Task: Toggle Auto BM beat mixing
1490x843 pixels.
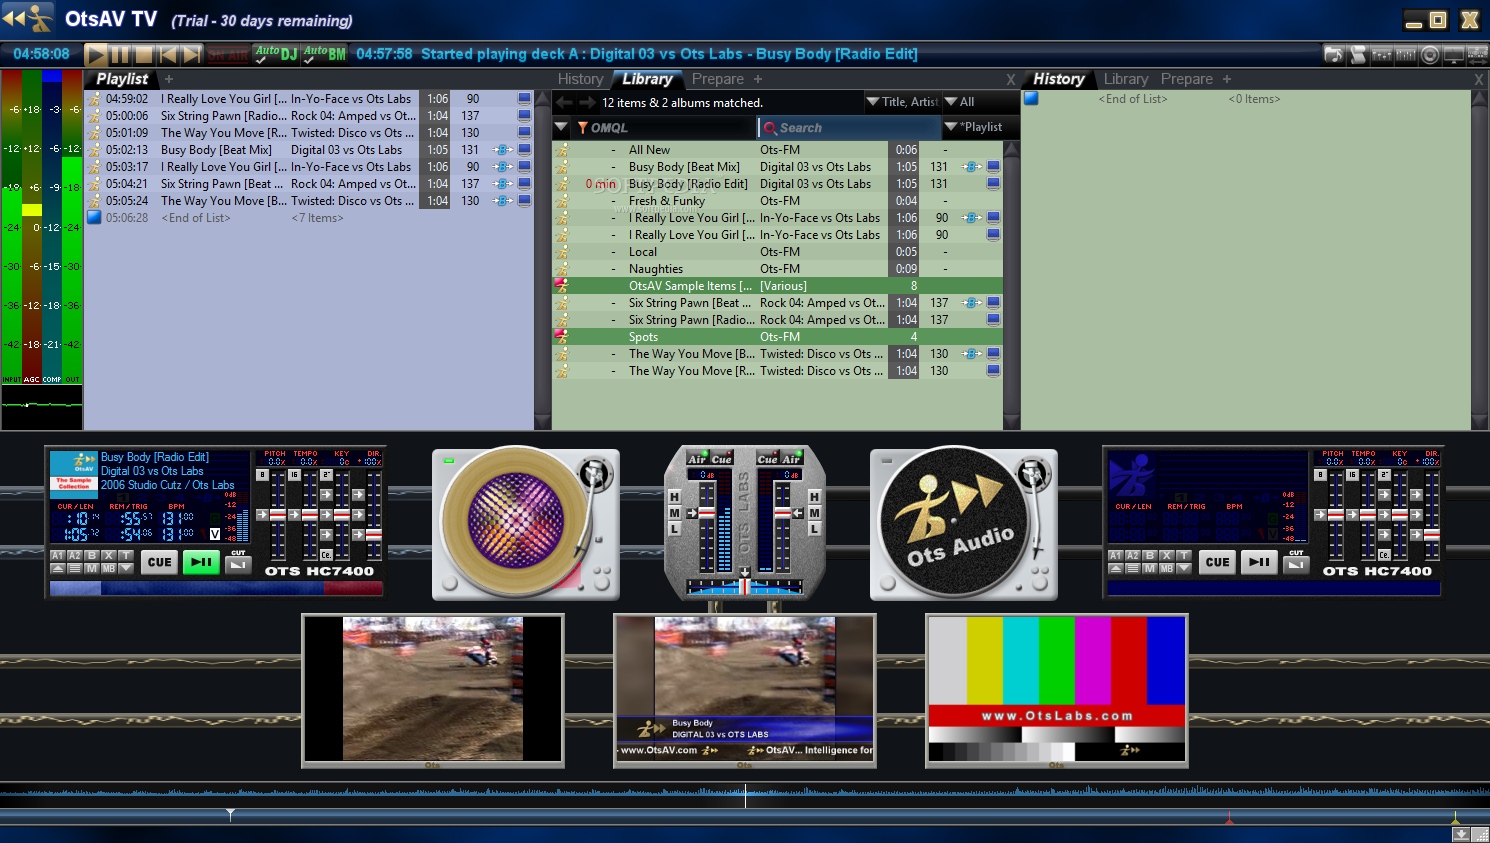Action: (x=325, y=54)
